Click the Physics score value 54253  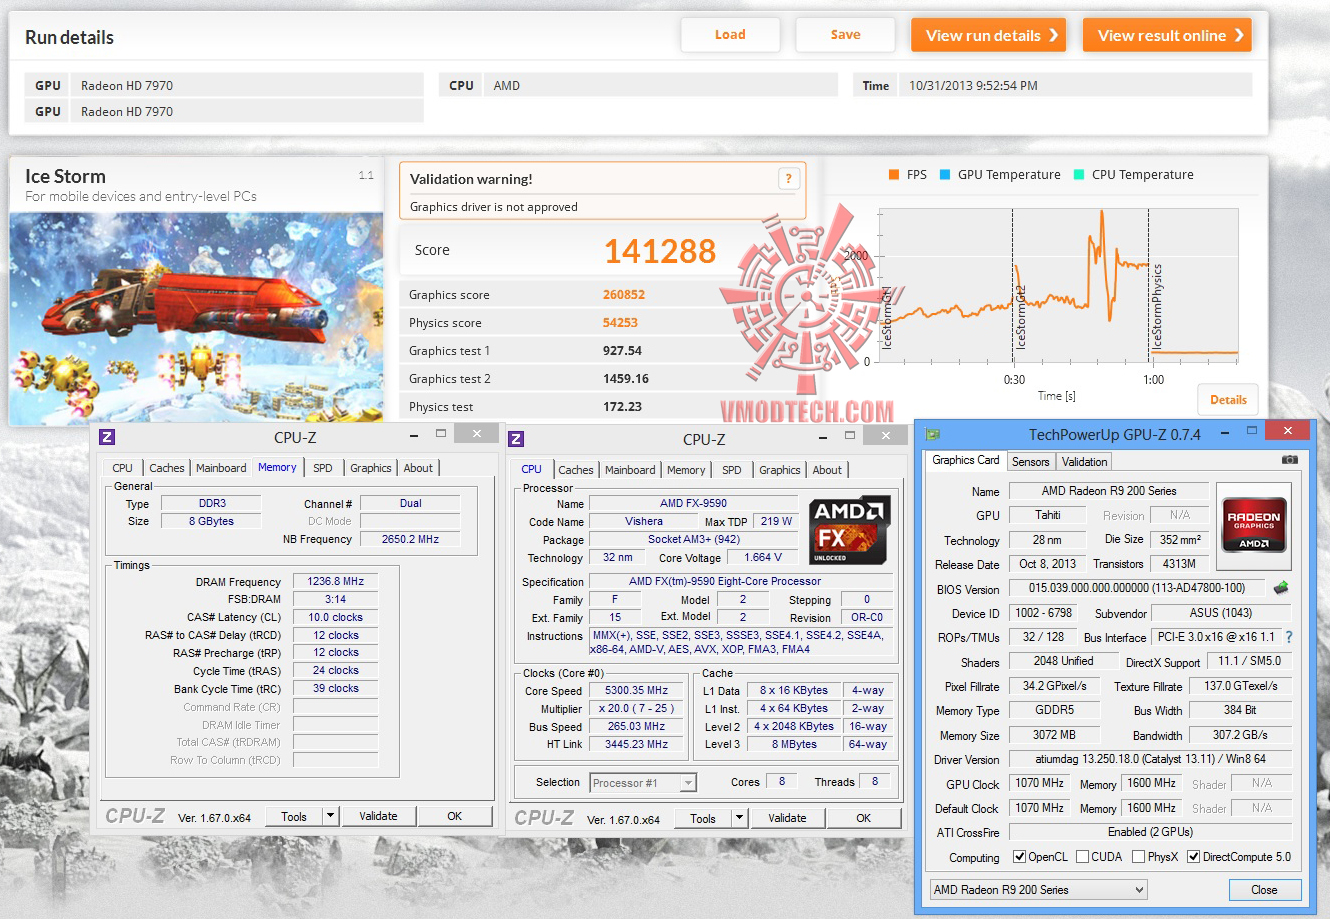pos(620,323)
